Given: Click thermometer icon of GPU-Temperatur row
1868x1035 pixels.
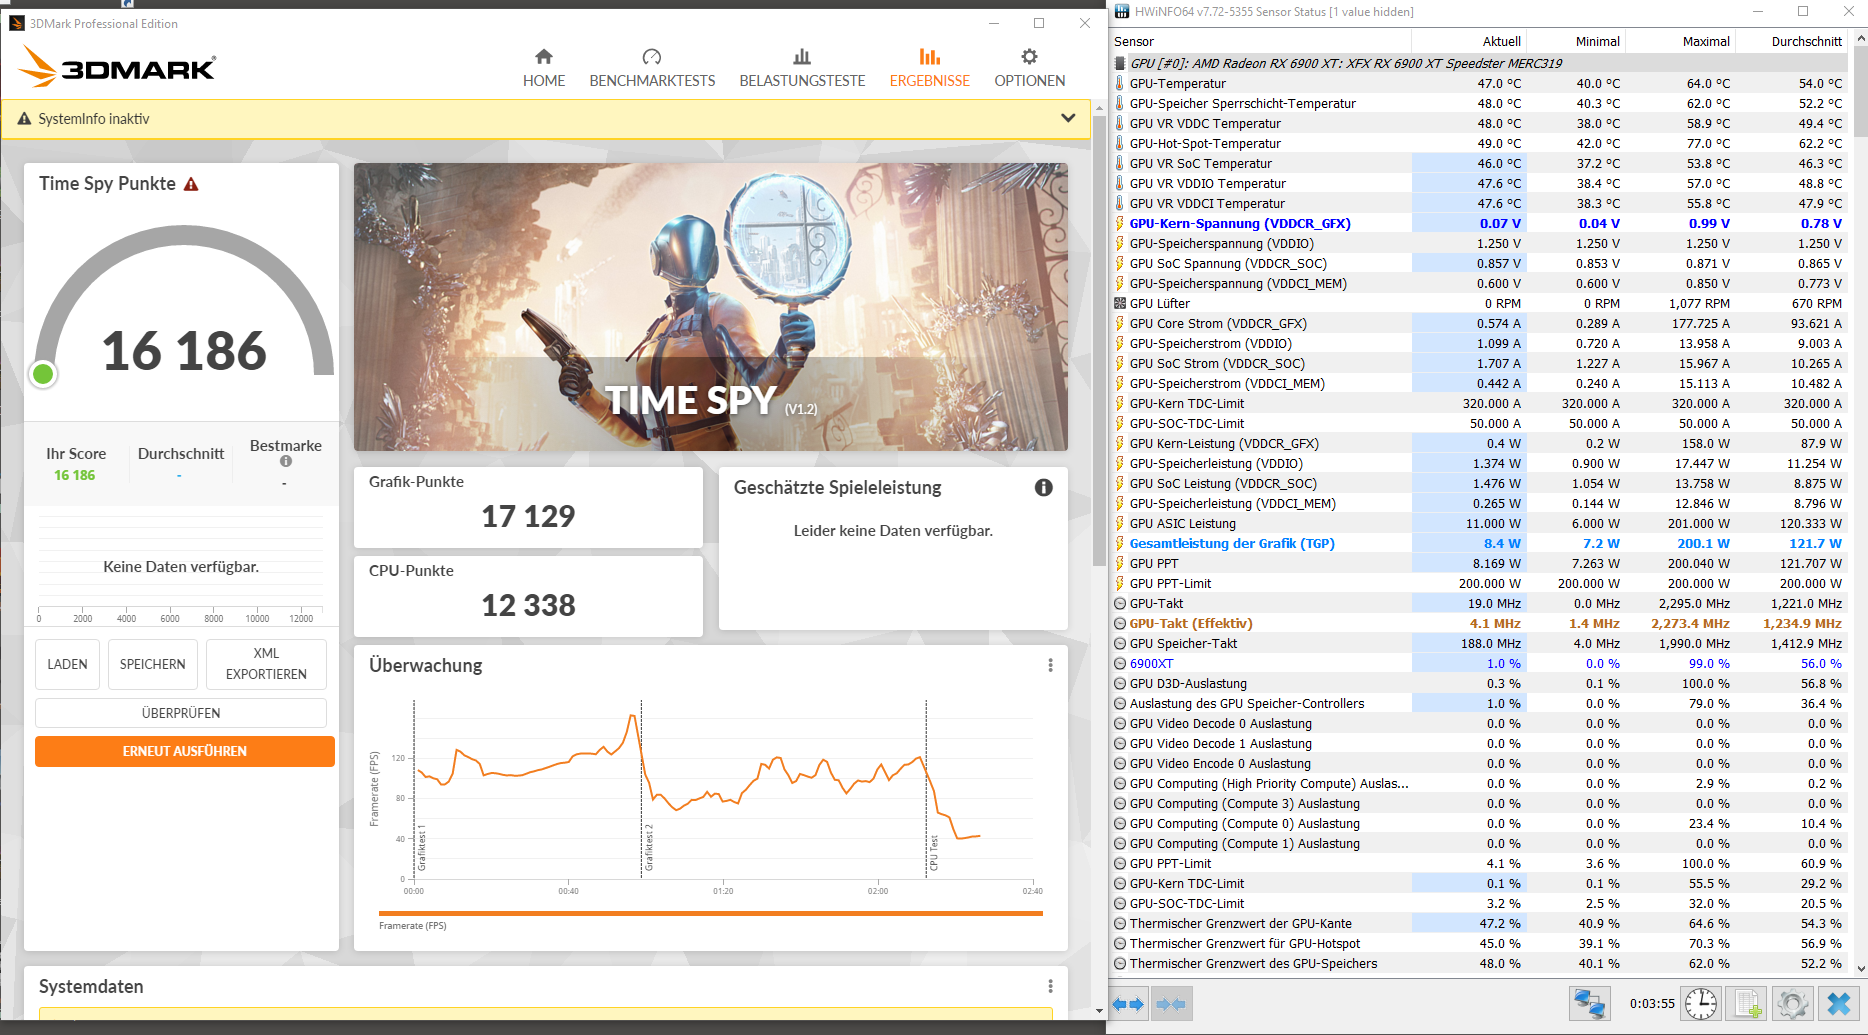Looking at the screenshot, I should point(1120,83).
